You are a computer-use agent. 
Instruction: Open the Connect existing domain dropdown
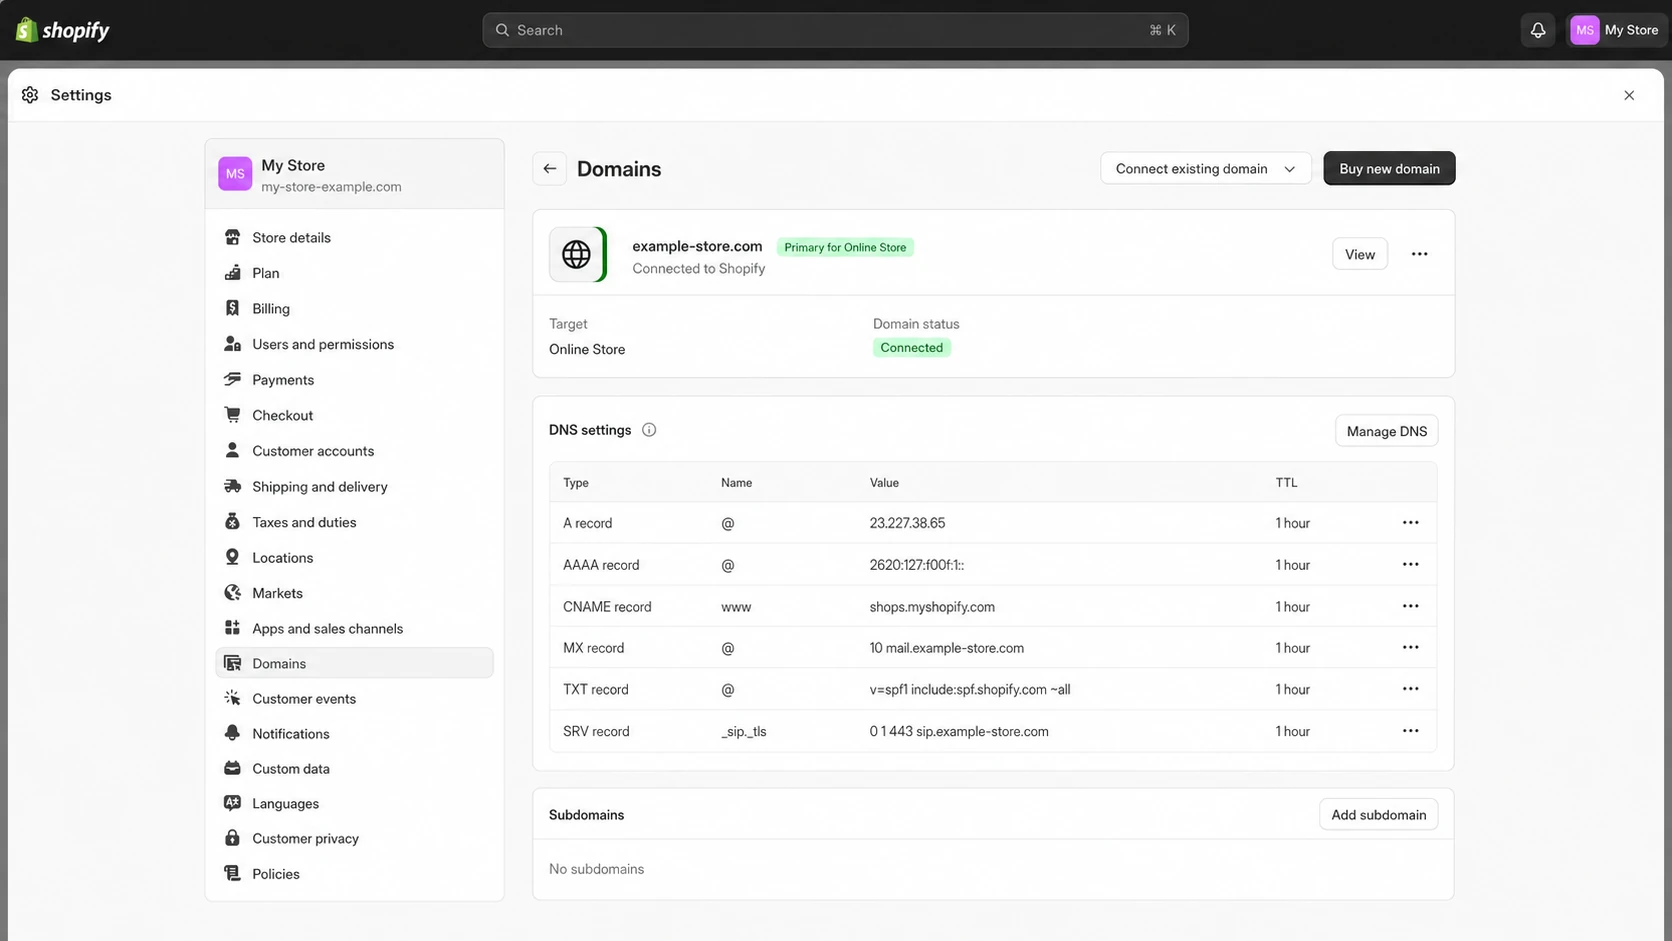1206,168
